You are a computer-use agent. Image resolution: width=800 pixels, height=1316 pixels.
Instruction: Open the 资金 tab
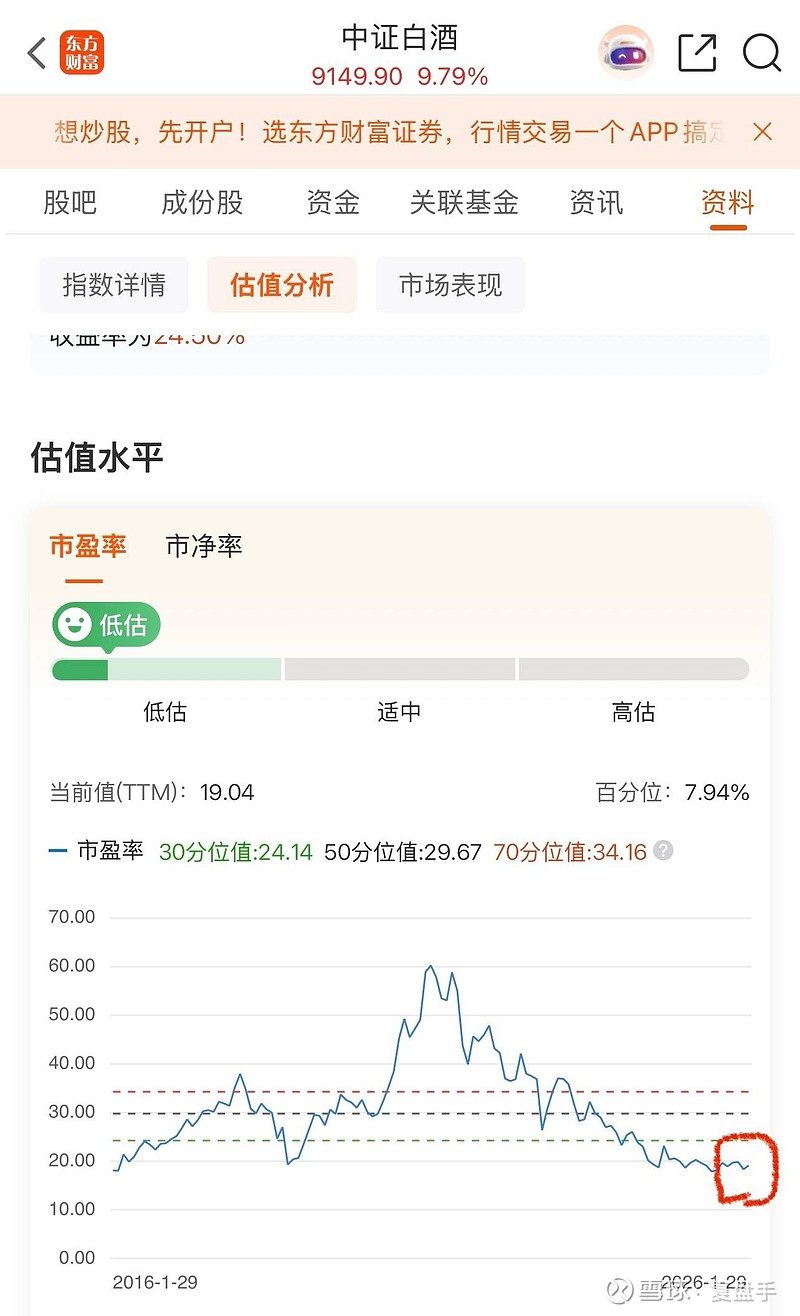pyautogui.click(x=333, y=203)
